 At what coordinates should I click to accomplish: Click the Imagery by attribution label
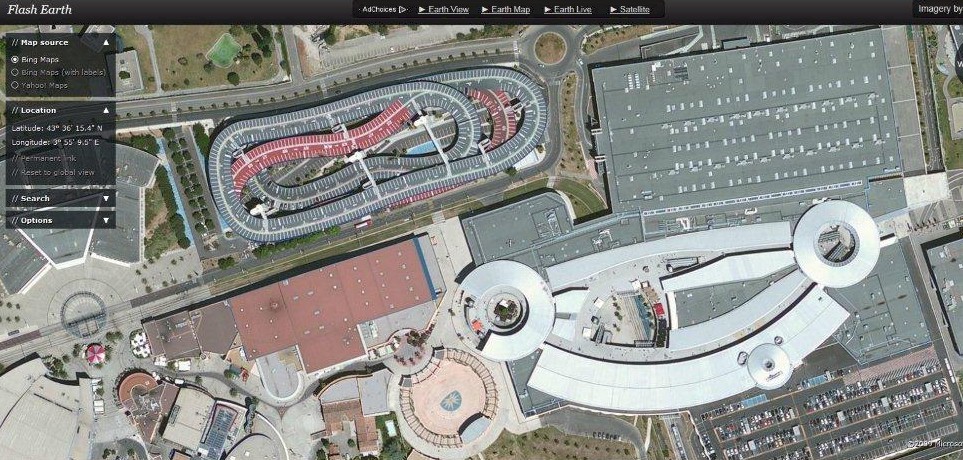pos(940,9)
